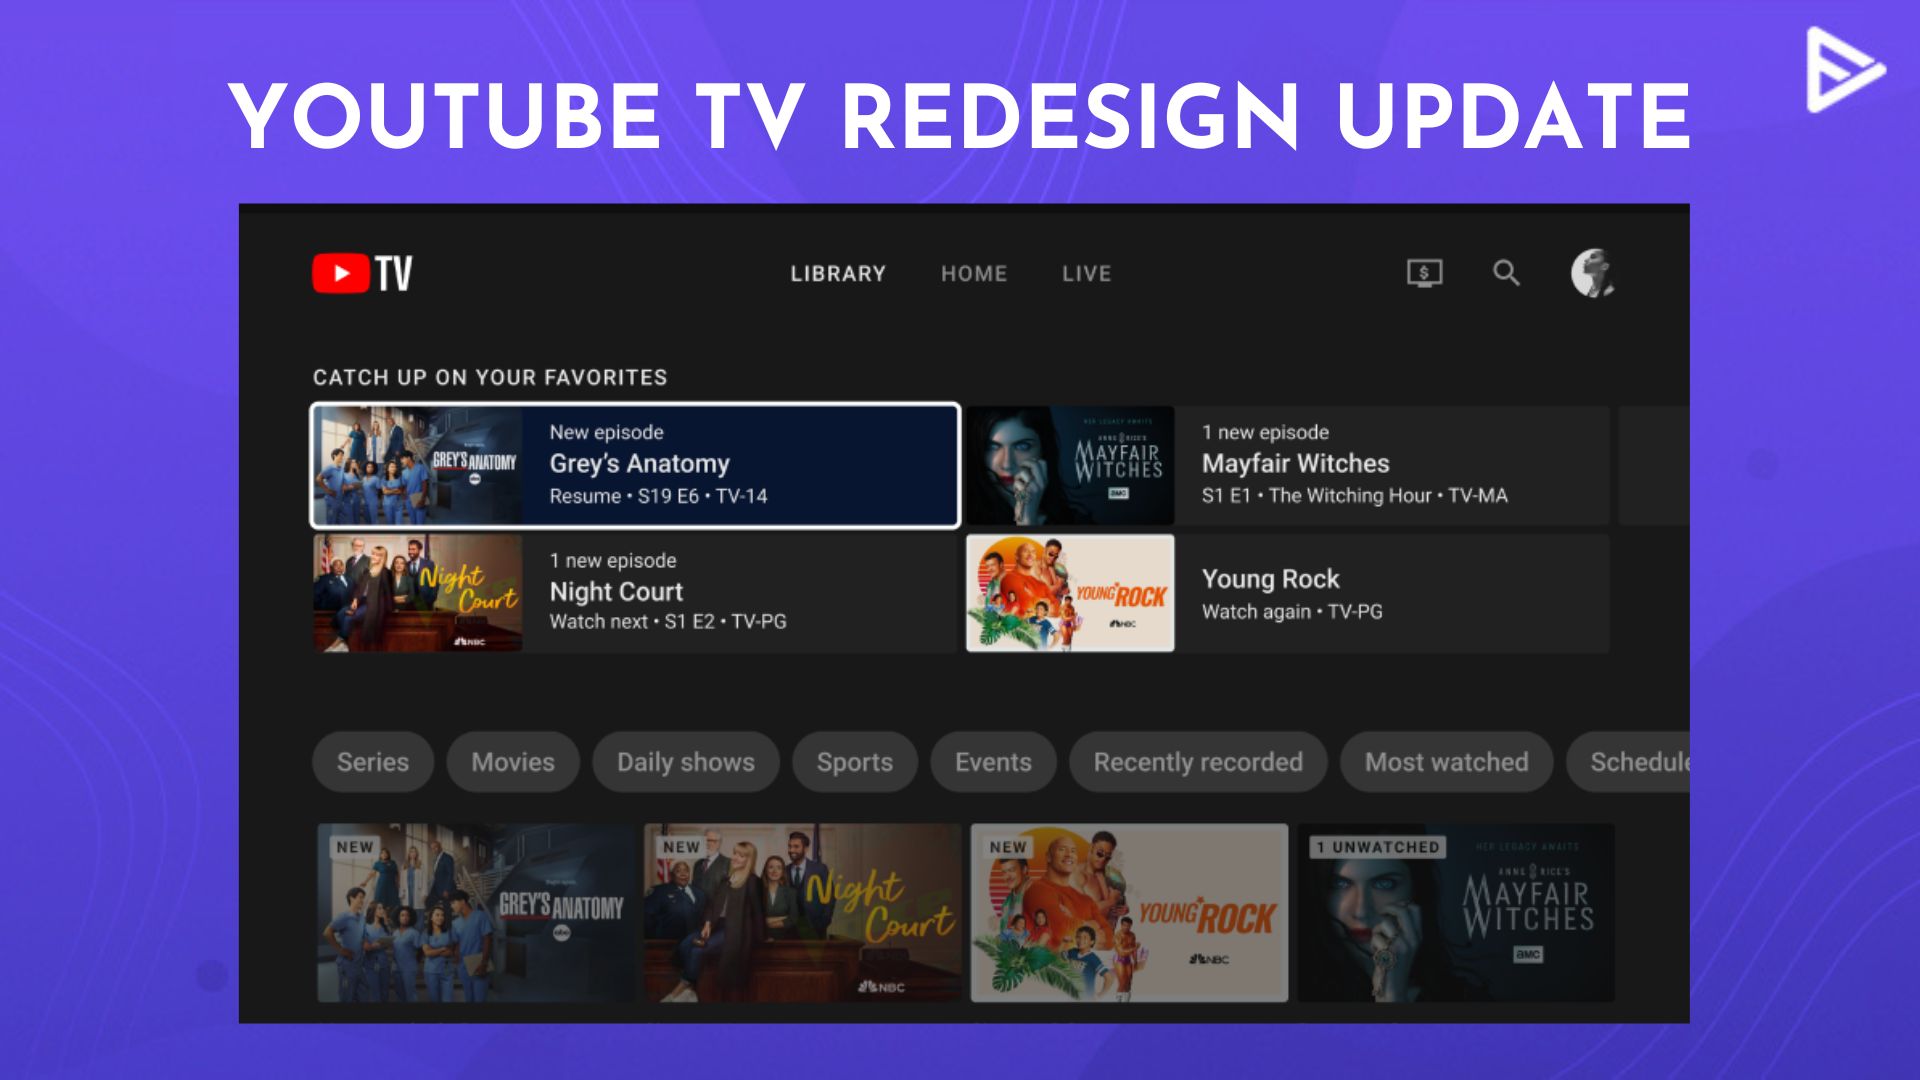This screenshot has height=1080, width=1920.
Task: Select the Movies filter chip
Action: (x=513, y=762)
